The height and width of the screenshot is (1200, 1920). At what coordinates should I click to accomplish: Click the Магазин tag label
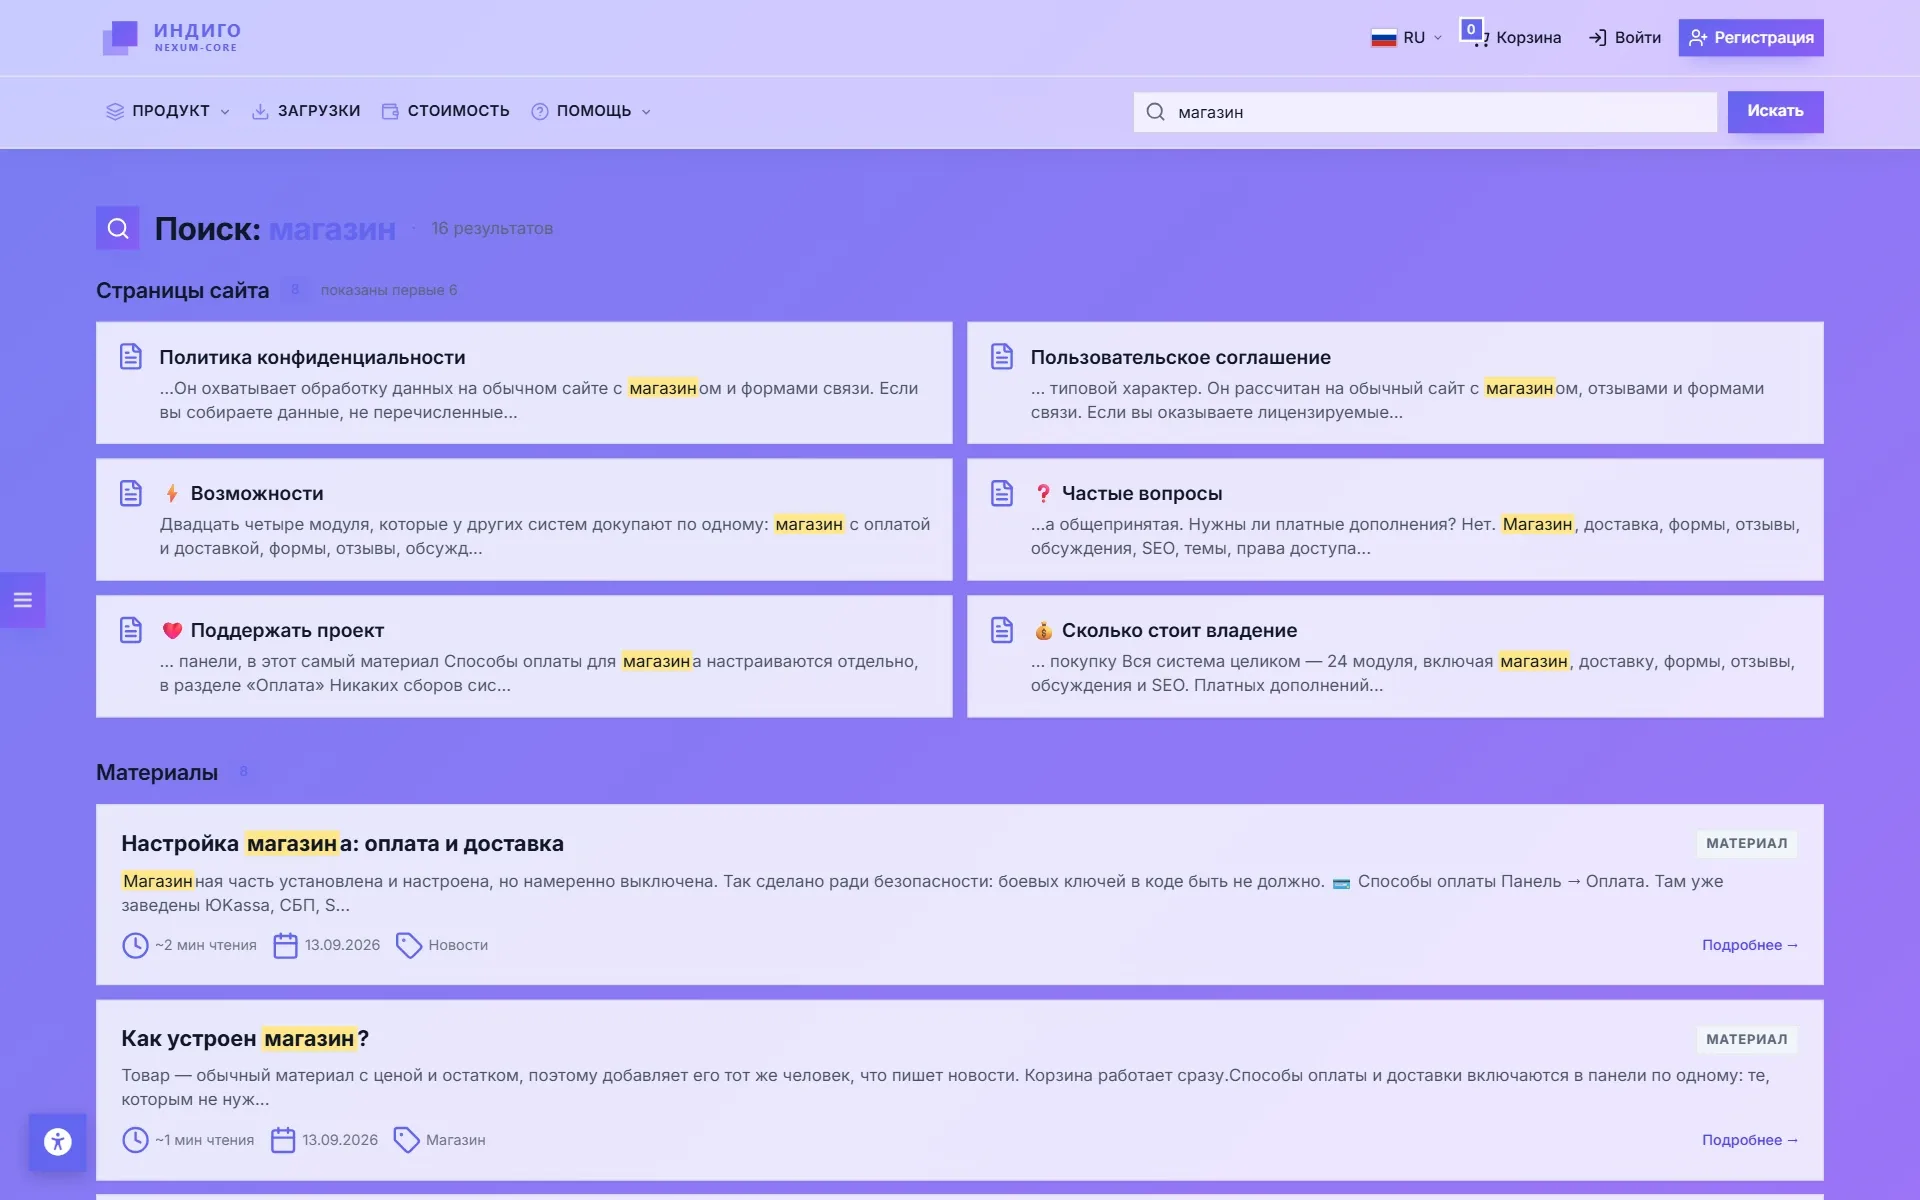(455, 1140)
